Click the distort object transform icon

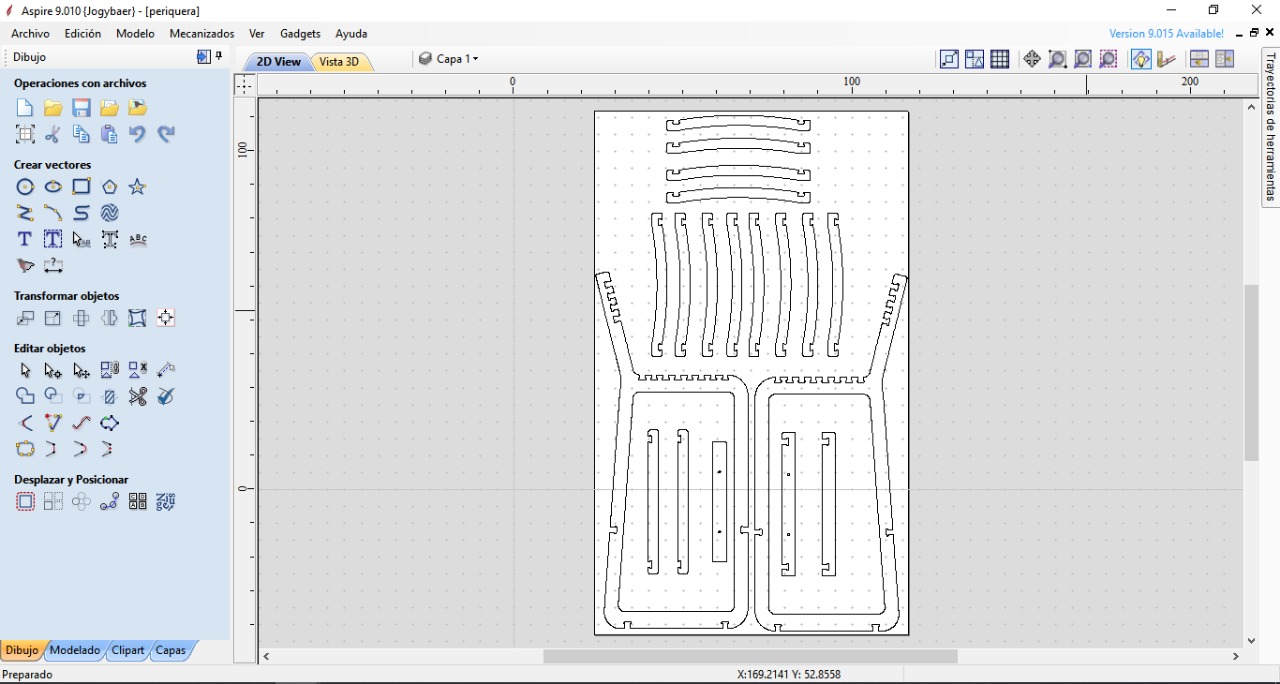[137, 318]
